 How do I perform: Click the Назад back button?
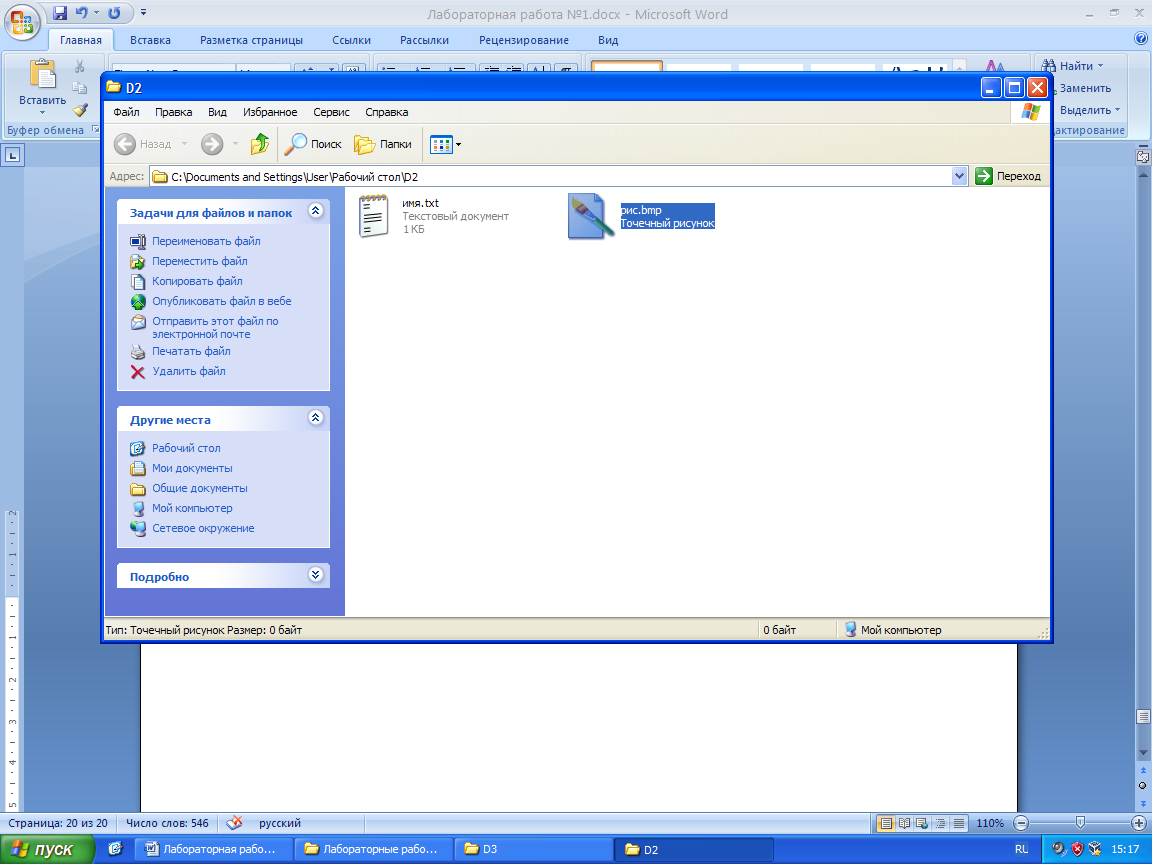tap(143, 144)
